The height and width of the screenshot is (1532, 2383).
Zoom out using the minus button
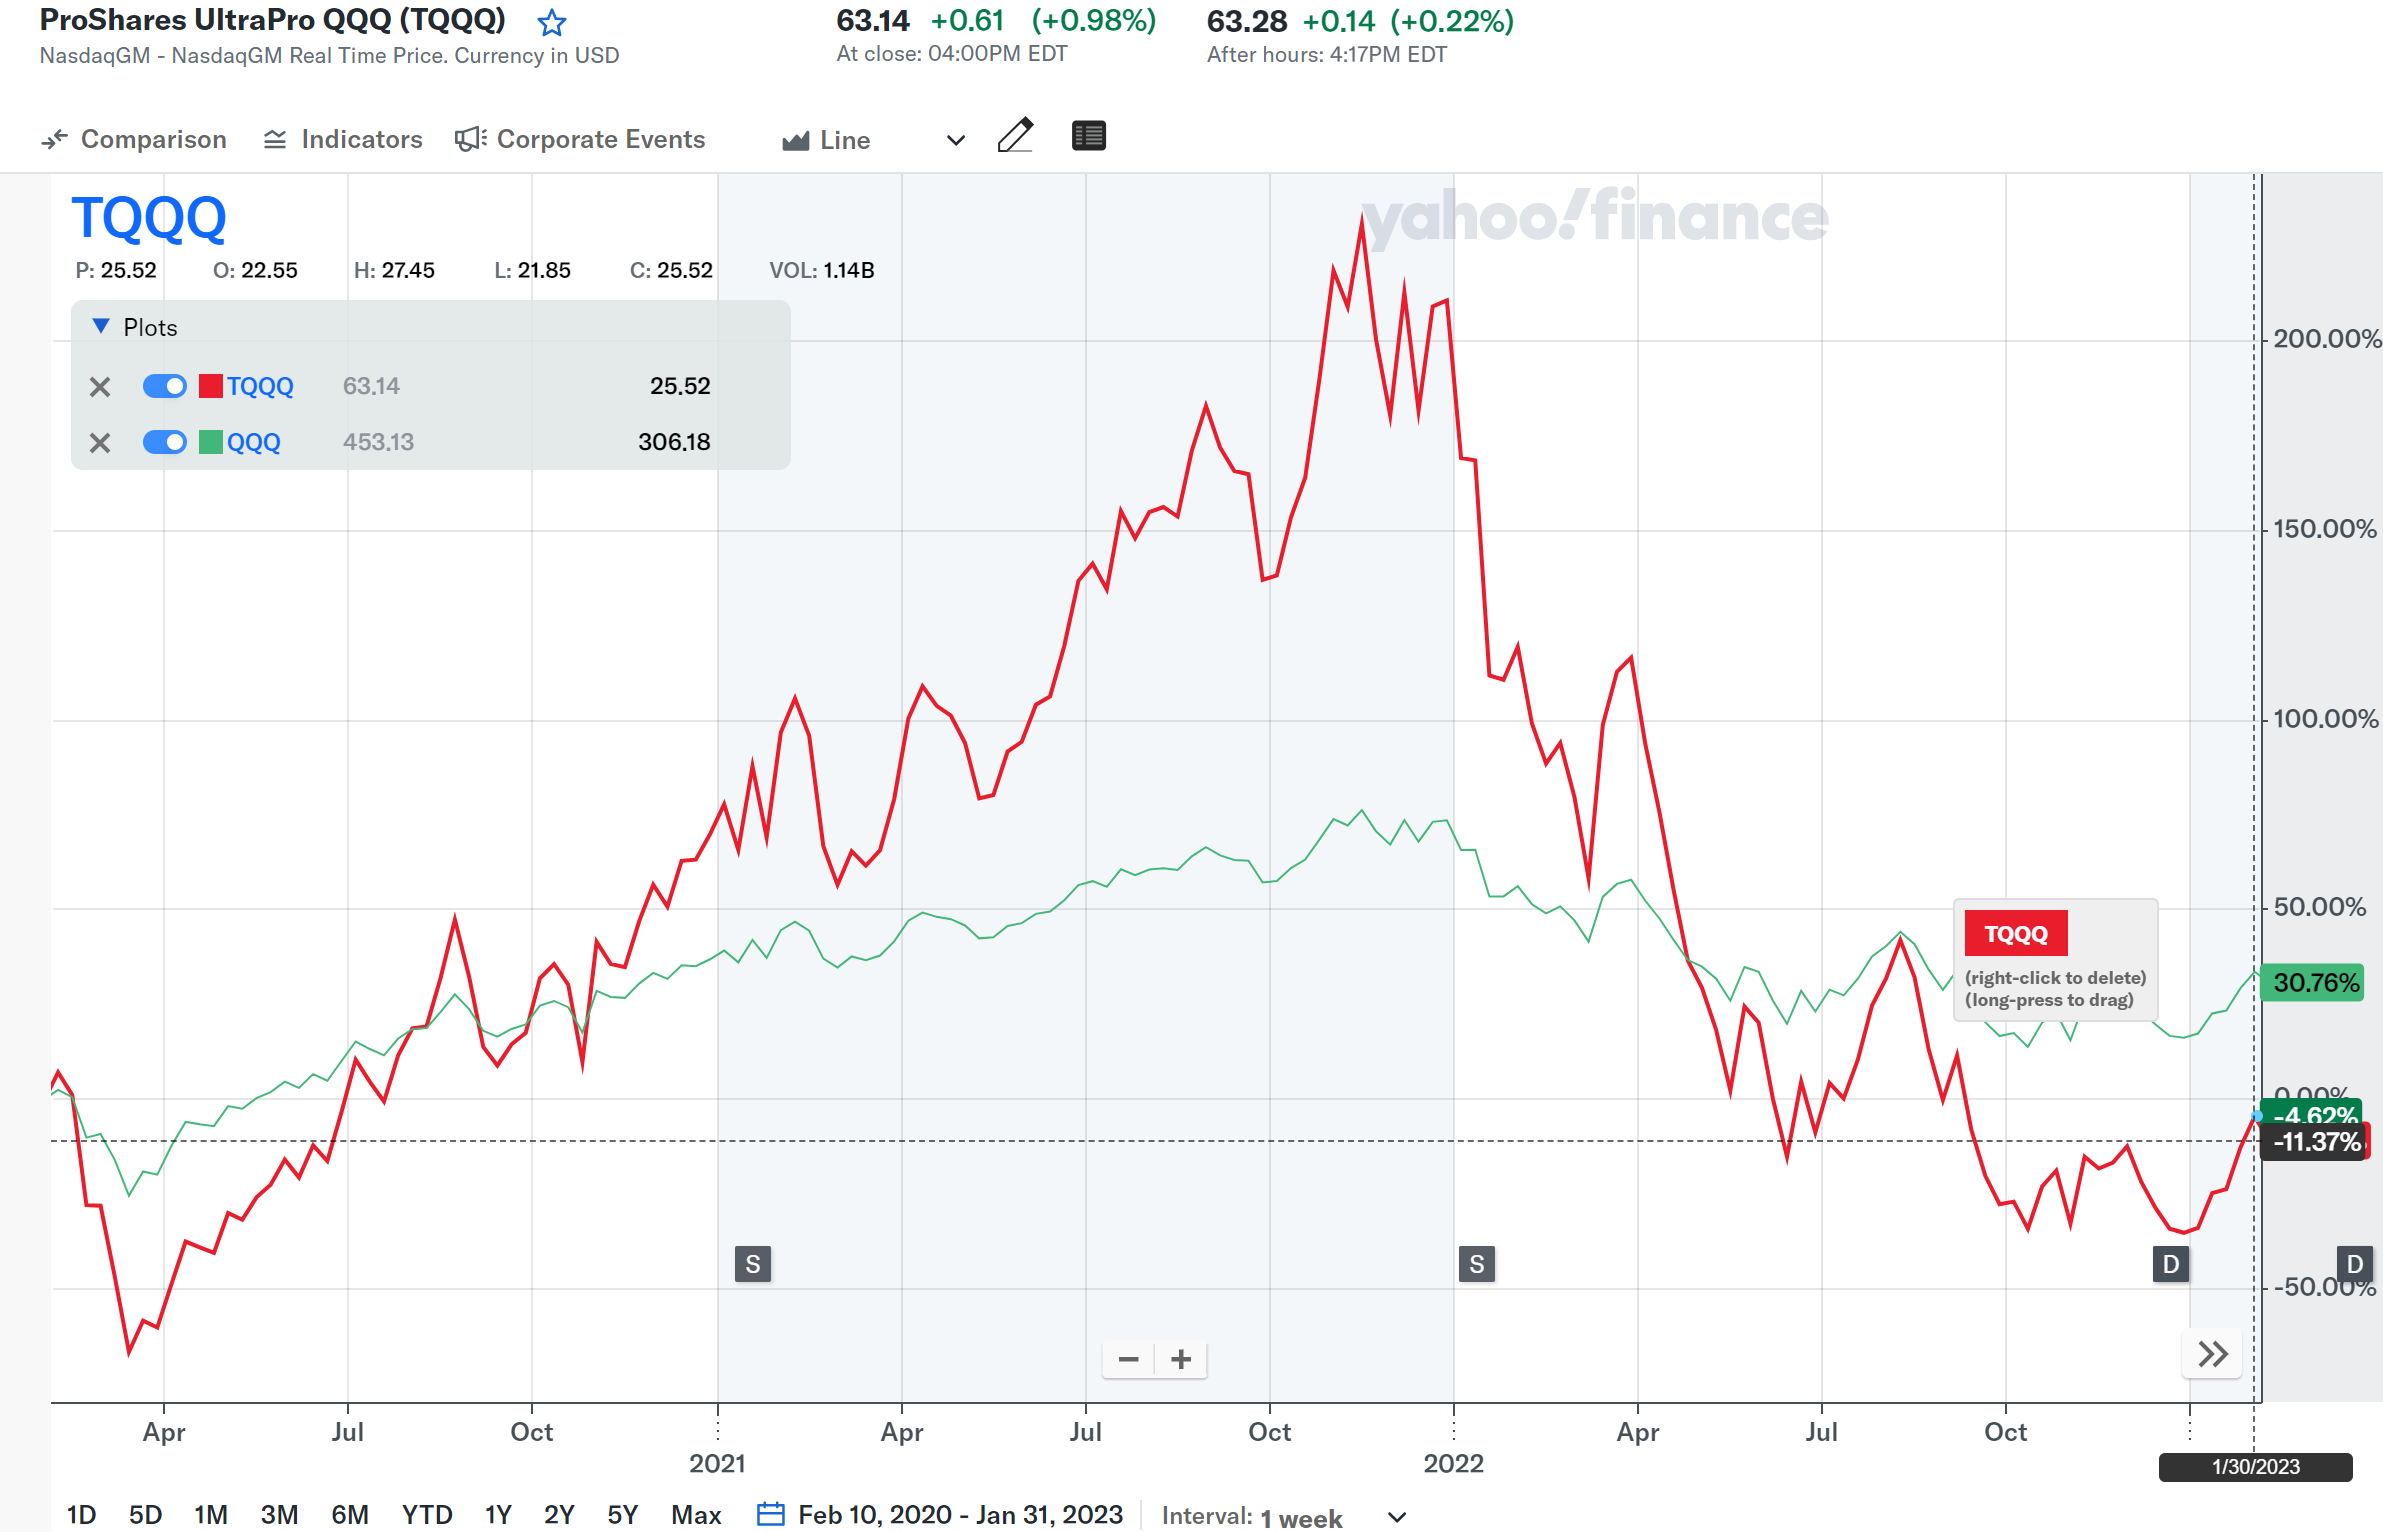click(1128, 1359)
